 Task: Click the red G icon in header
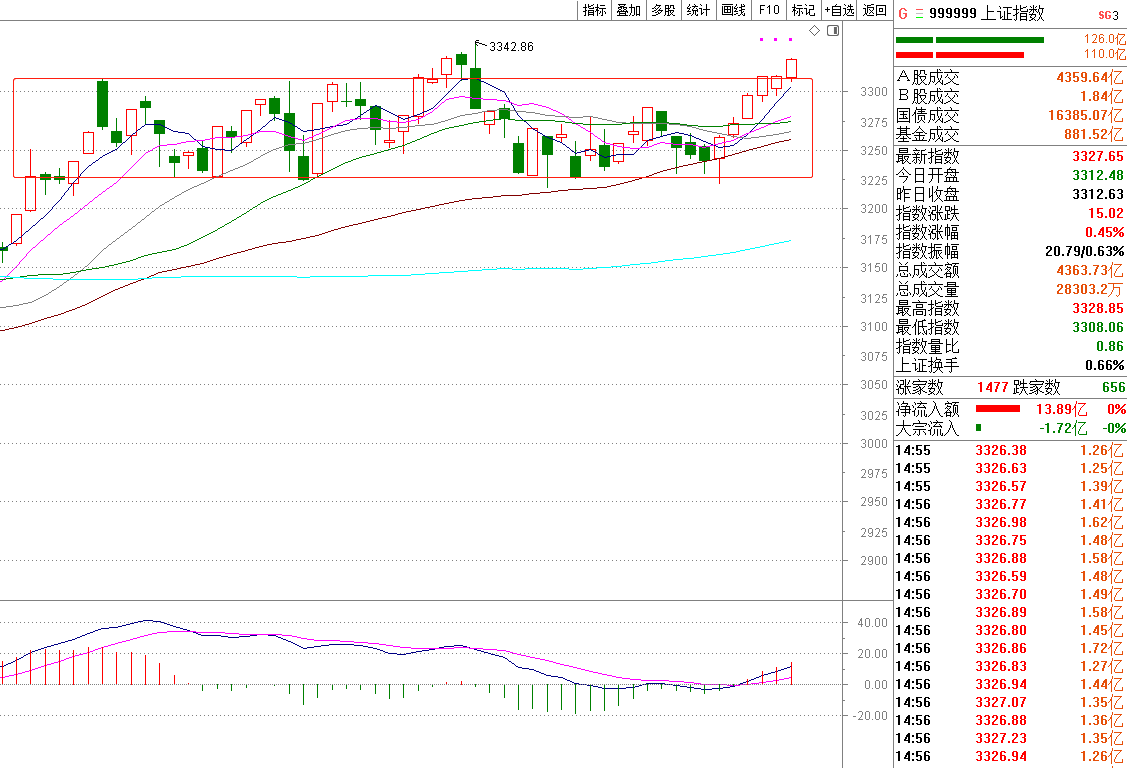tap(903, 14)
